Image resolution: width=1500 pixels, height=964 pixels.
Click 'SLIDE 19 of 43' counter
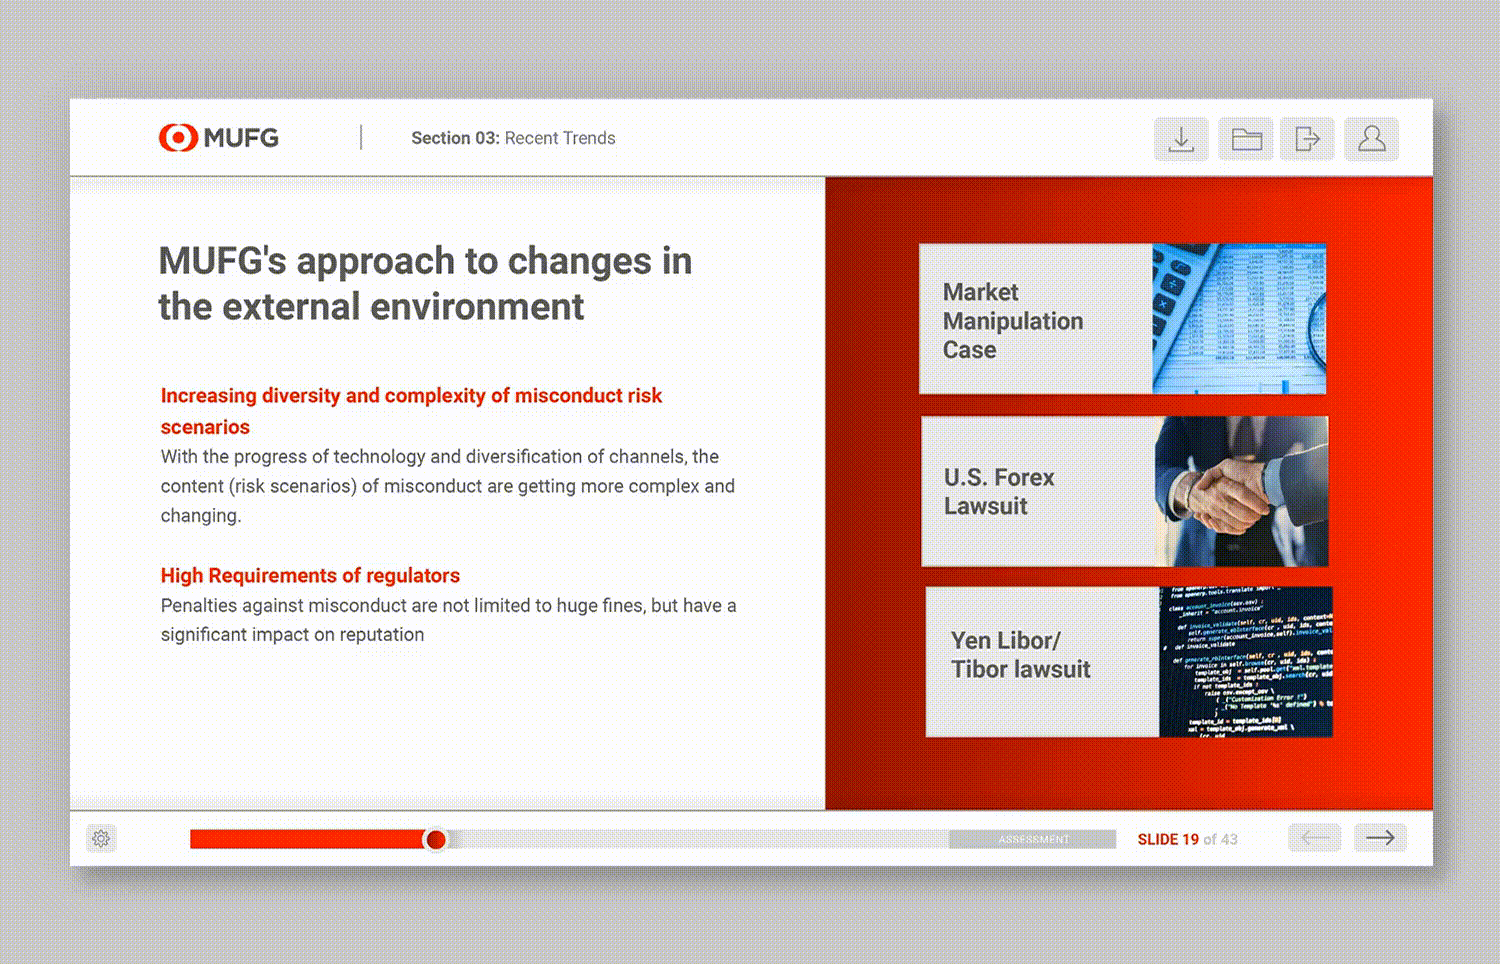(x=1187, y=839)
